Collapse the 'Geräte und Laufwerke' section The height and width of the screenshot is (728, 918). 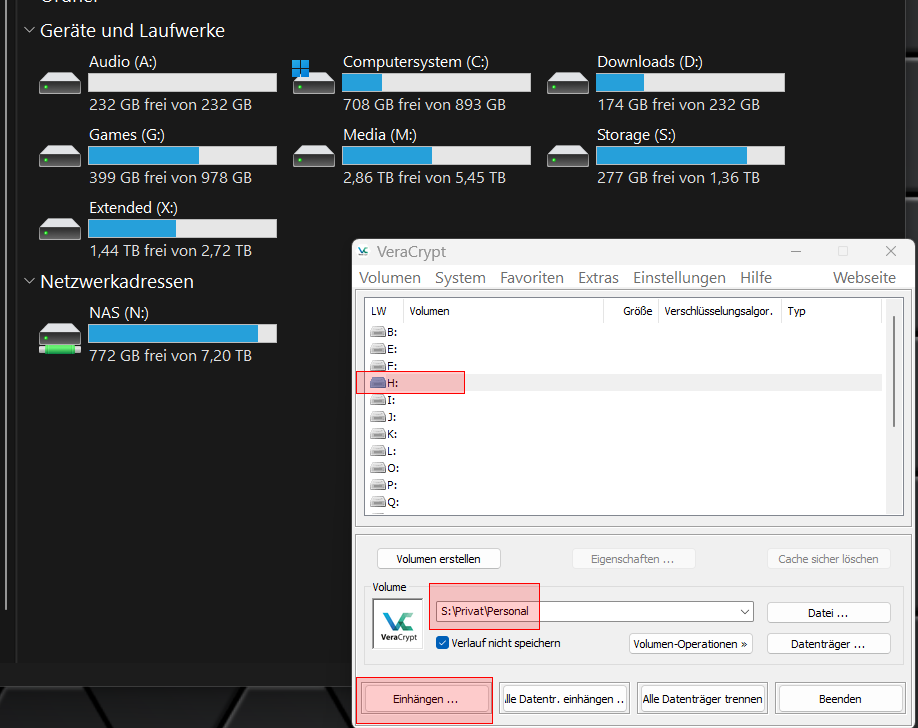(x=29, y=30)
